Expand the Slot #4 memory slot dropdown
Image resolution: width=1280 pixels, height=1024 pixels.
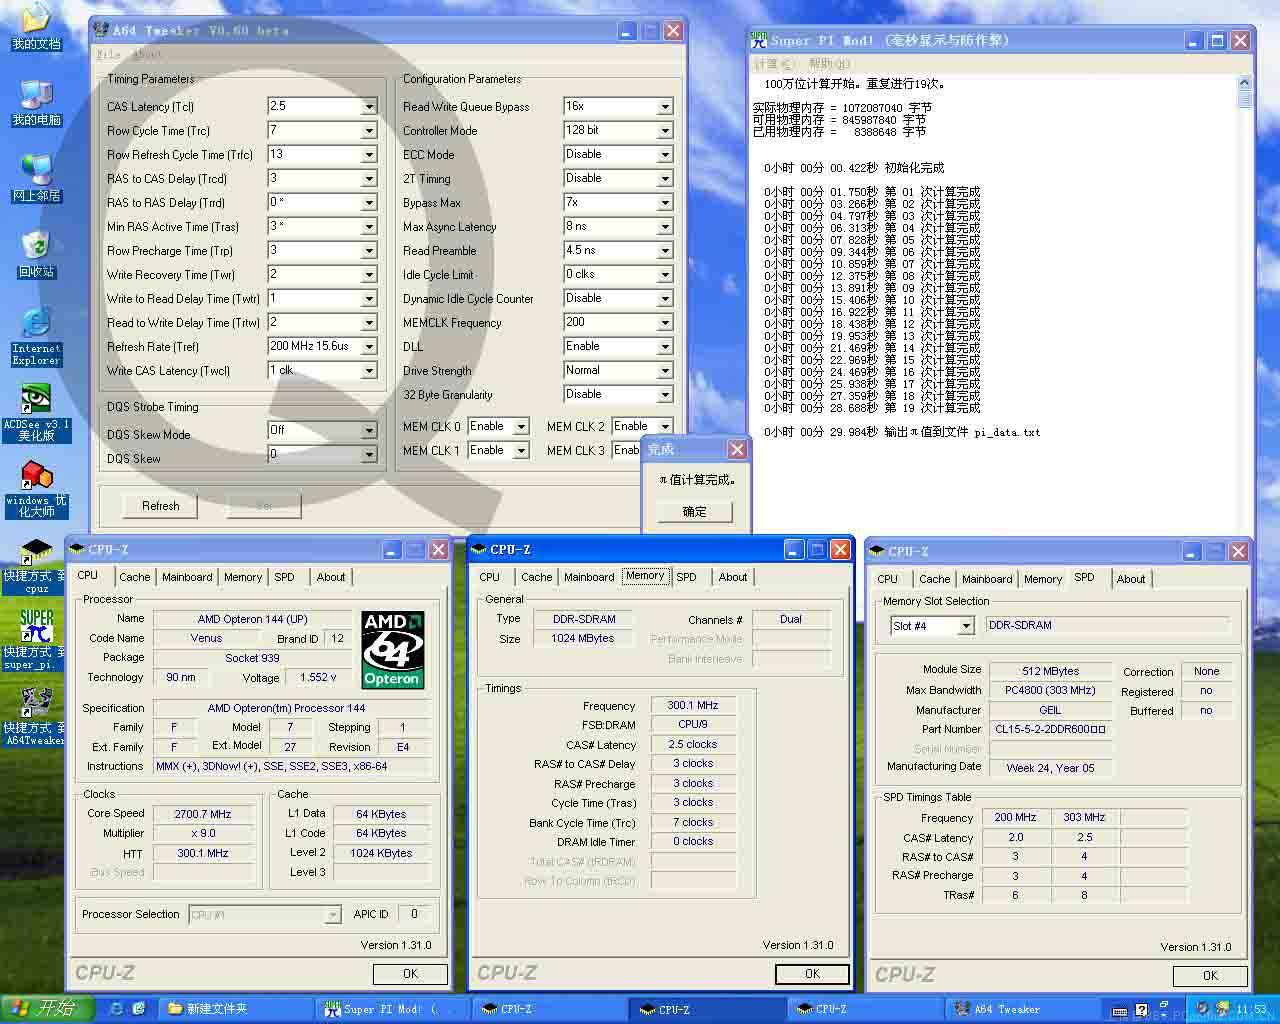[x=966, y=626]
